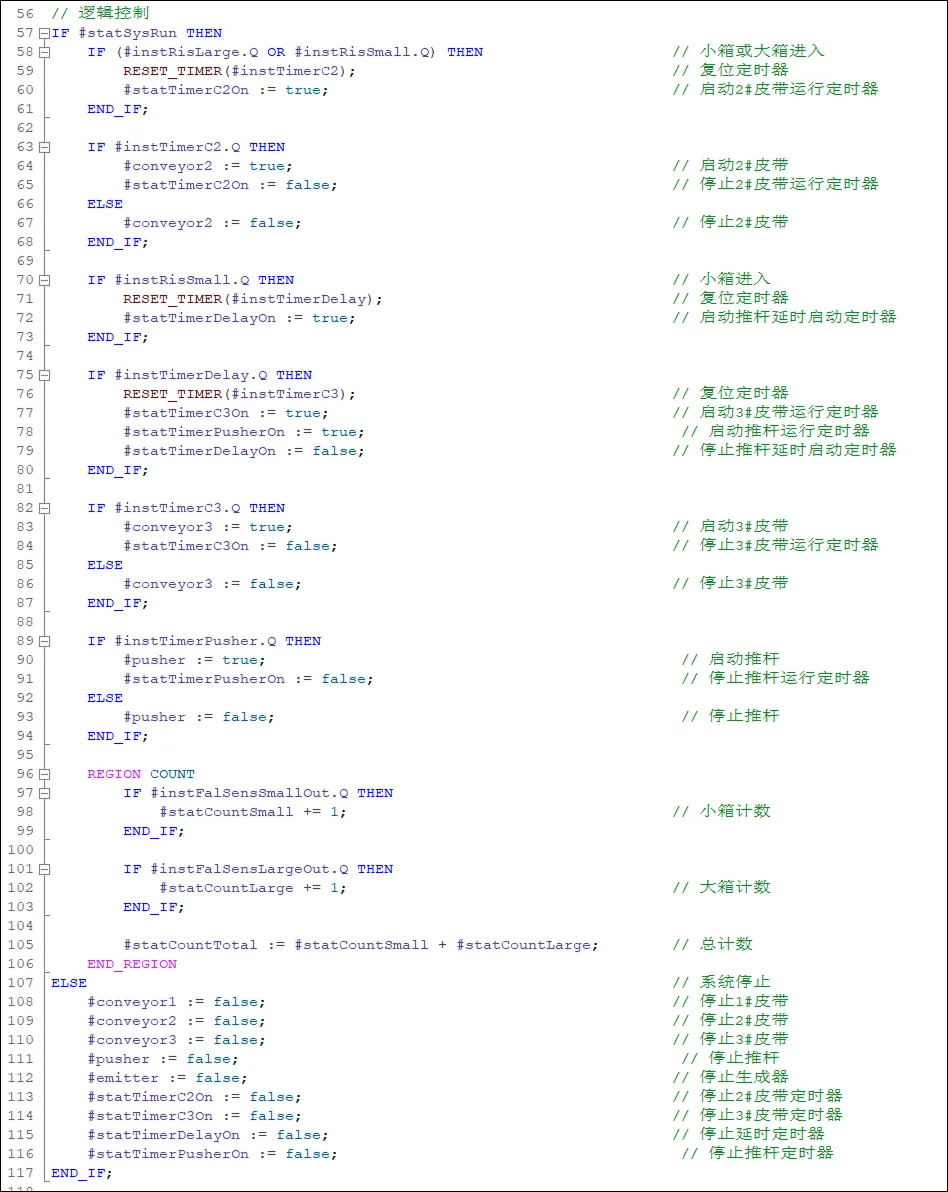Click '#statCountLarge += 1;' on line 102
948x1192 pixels.
[x=252, y=889]
